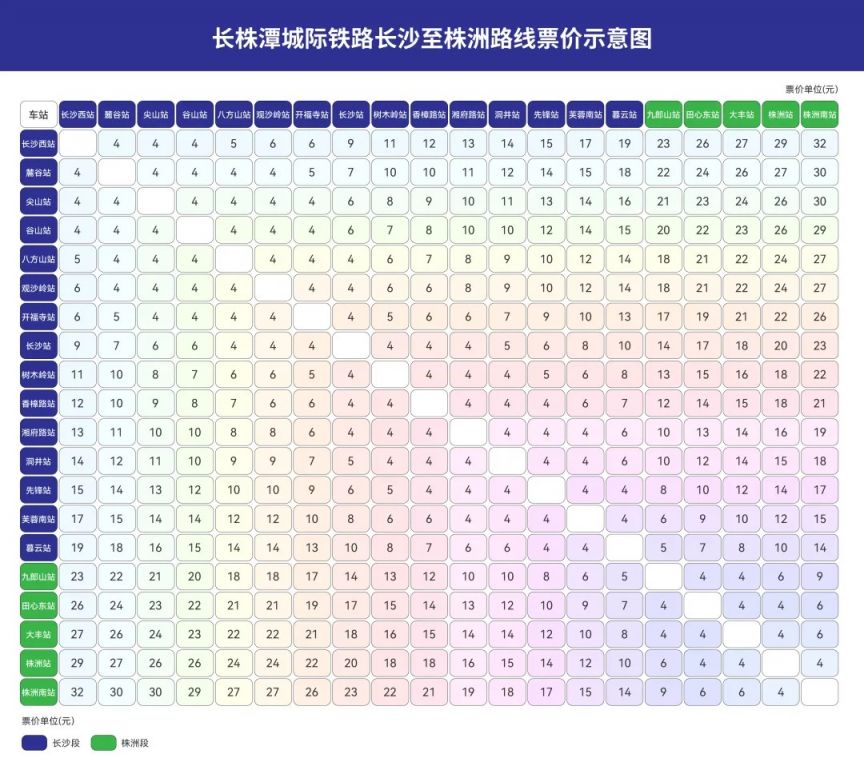Image resolution: width=864 pixels, height=778 pixels.
Task: Select the 株洲南站 column header
Action: click(819, 114)
